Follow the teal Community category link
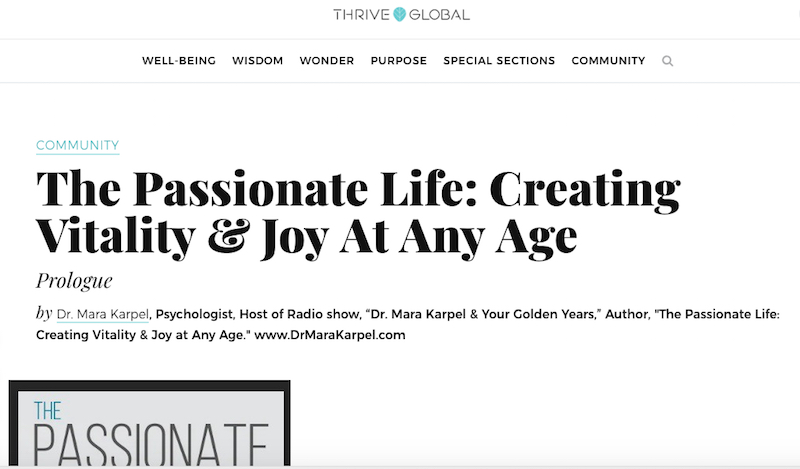The width and height of the screenshot is (800, 469). coord(78,145)
